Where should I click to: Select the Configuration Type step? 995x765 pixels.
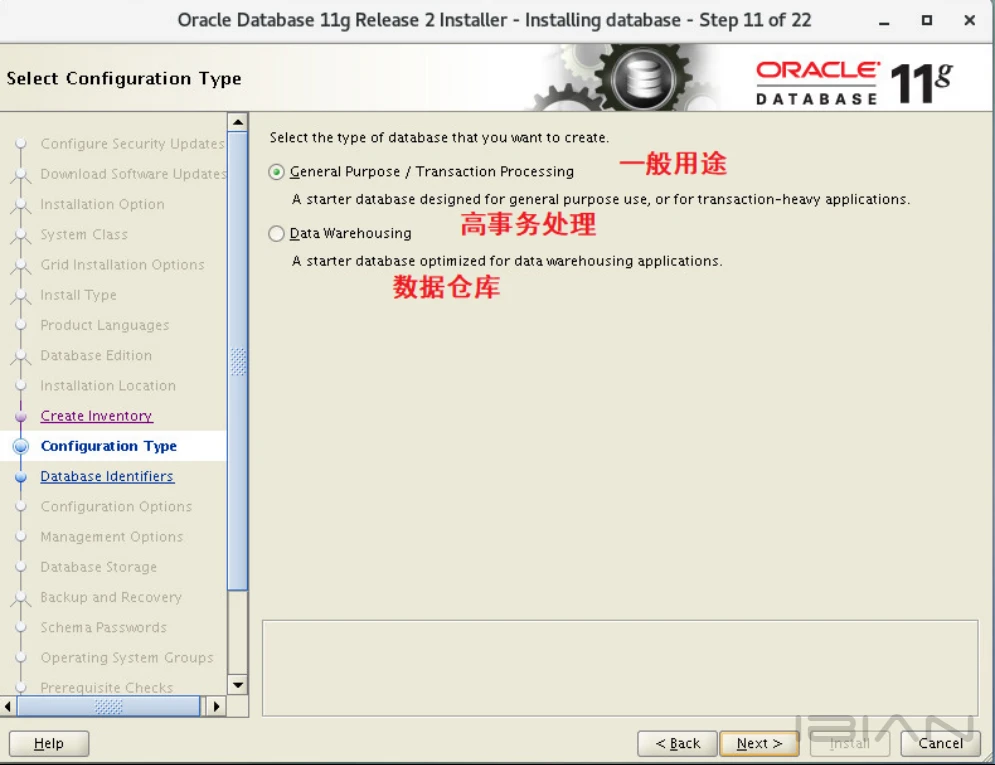(x=109, y=446)
